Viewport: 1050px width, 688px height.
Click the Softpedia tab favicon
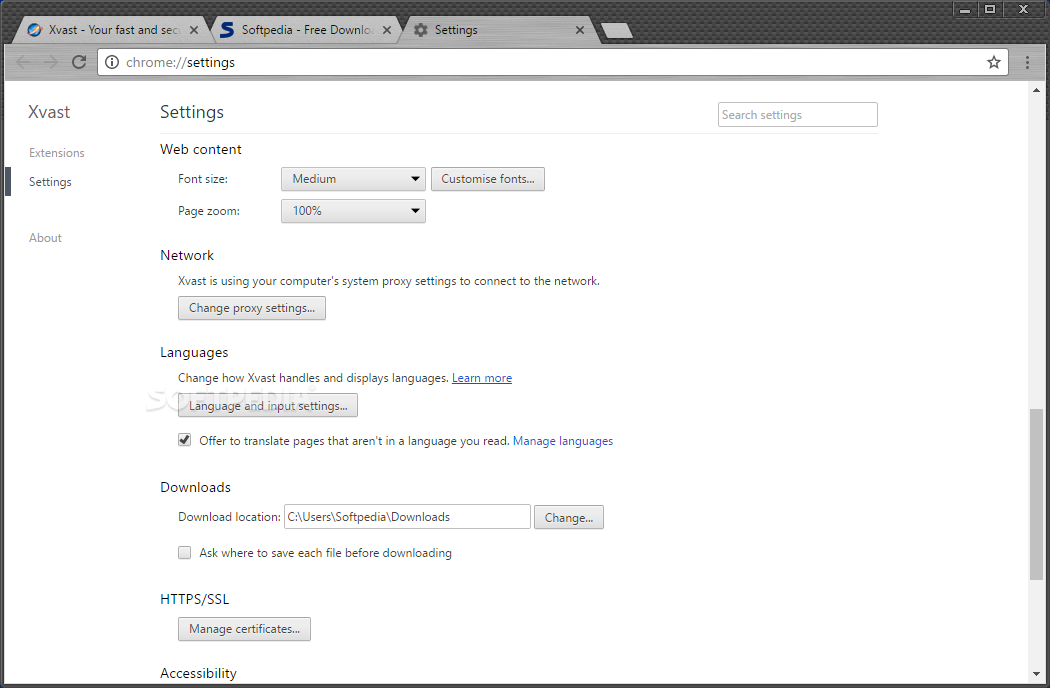coord(227,30)
